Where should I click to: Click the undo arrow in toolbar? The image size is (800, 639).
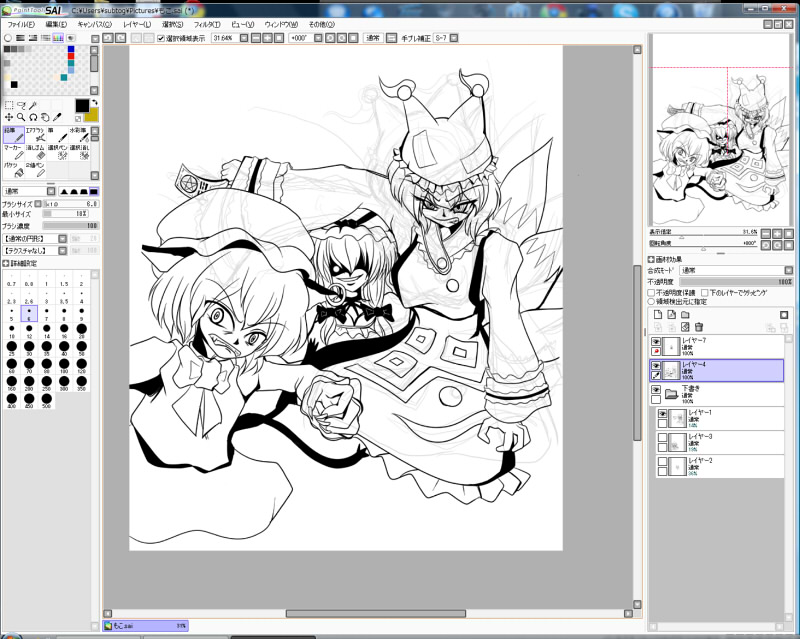108,38
